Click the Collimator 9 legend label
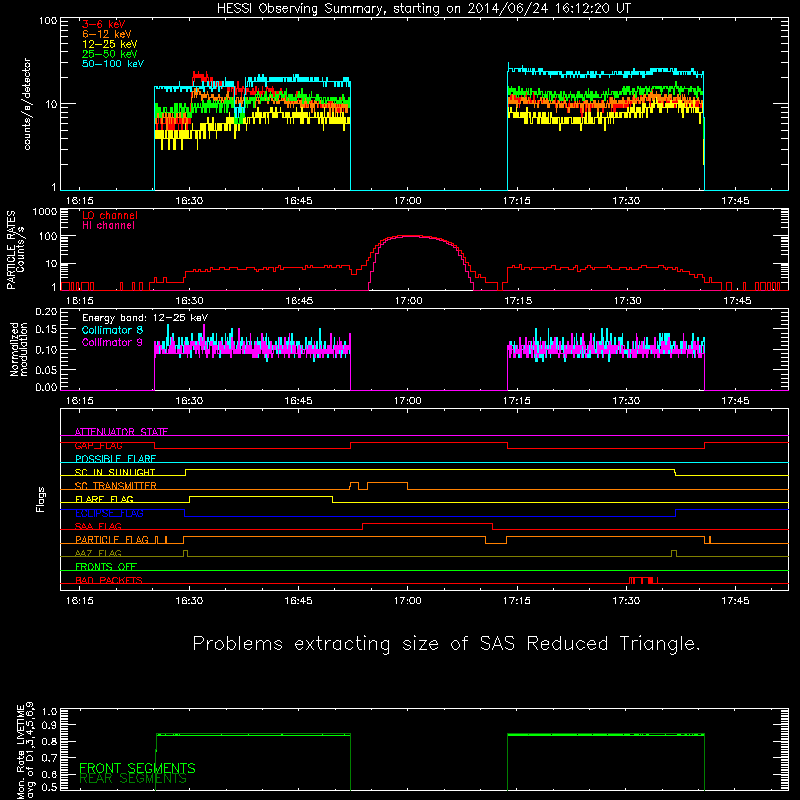The image size is (800, 800). tap(112, 342)
